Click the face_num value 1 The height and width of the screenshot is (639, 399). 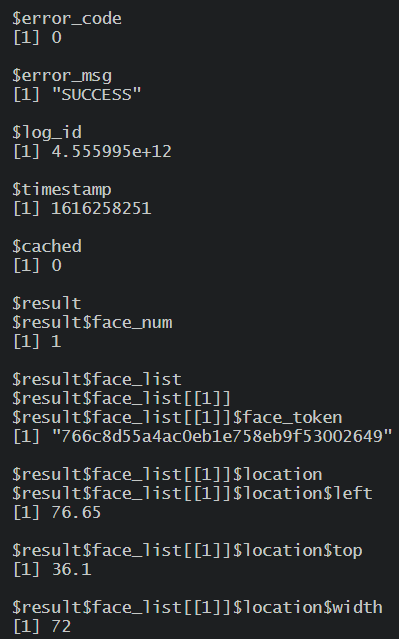pos(56,341)
